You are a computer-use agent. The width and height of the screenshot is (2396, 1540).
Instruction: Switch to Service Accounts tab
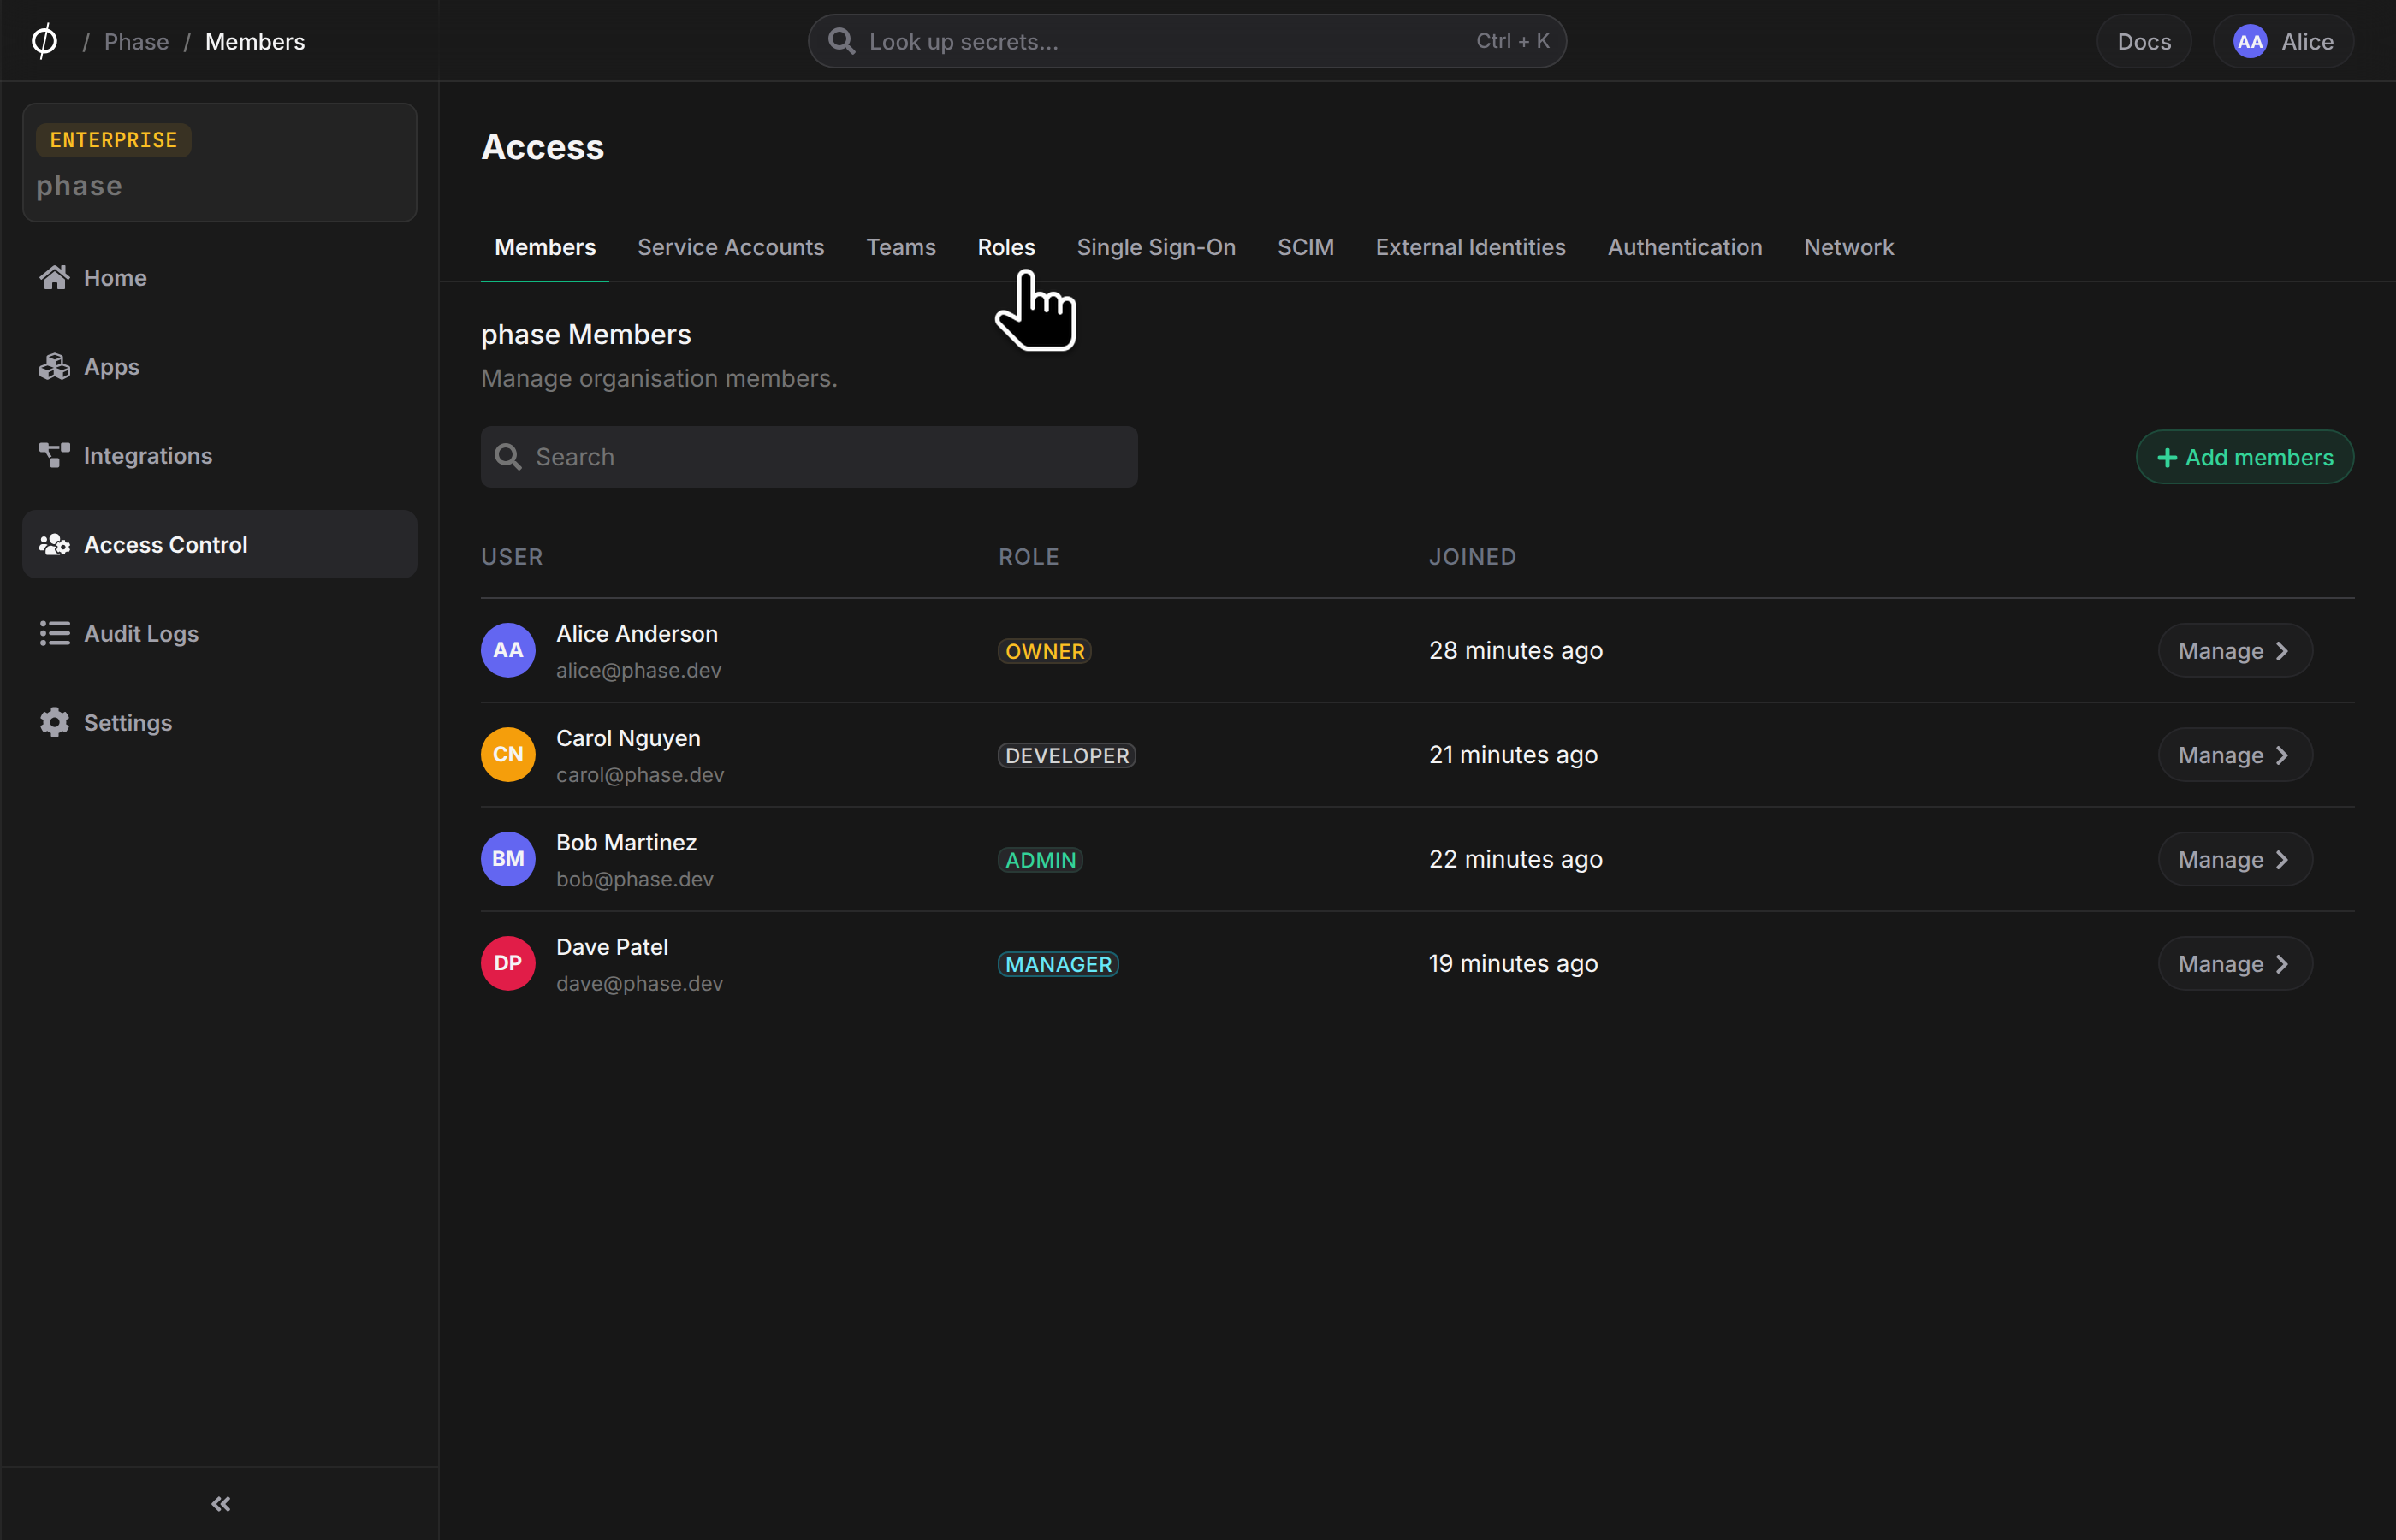[731, 247]
